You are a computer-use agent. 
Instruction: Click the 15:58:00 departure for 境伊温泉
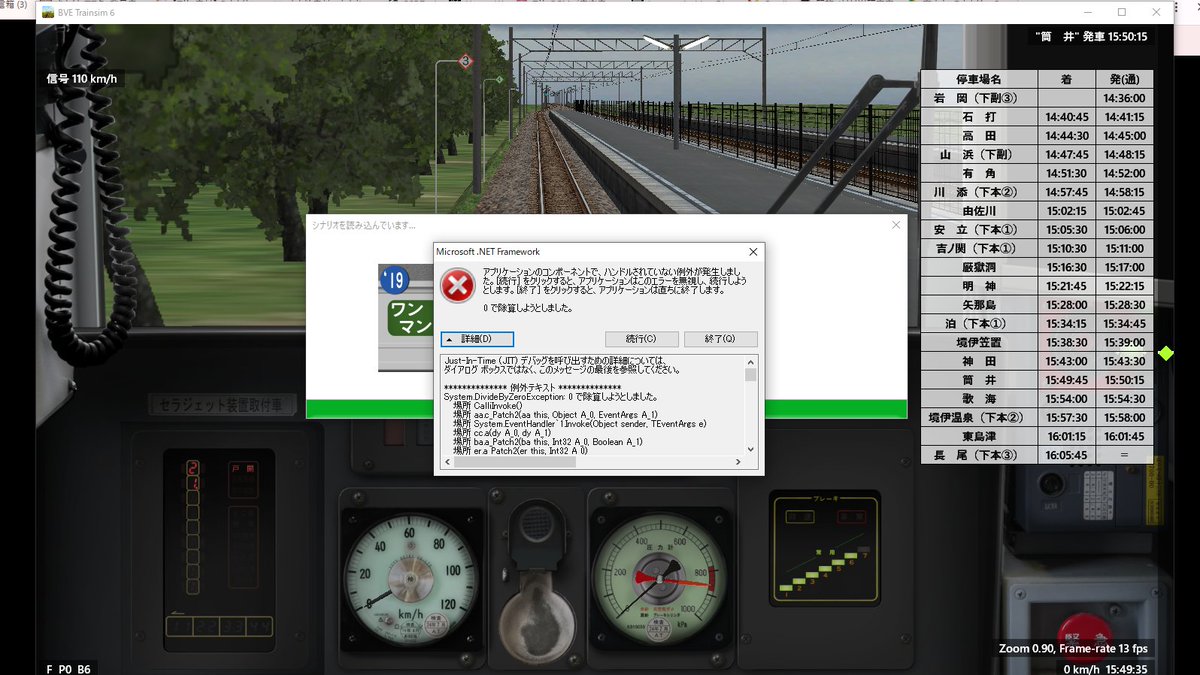(1126, 418)
